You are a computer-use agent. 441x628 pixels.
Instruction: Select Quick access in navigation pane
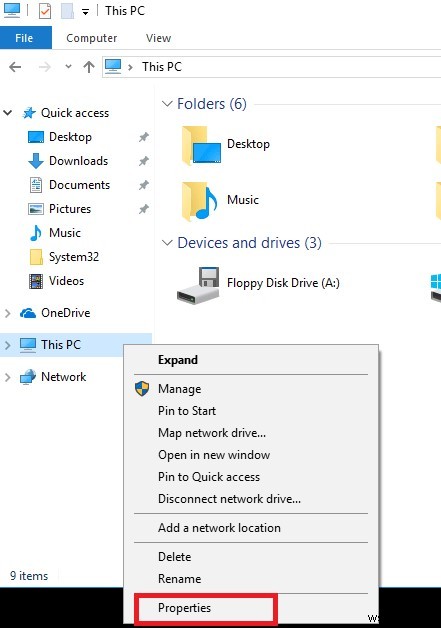point(75,113)
